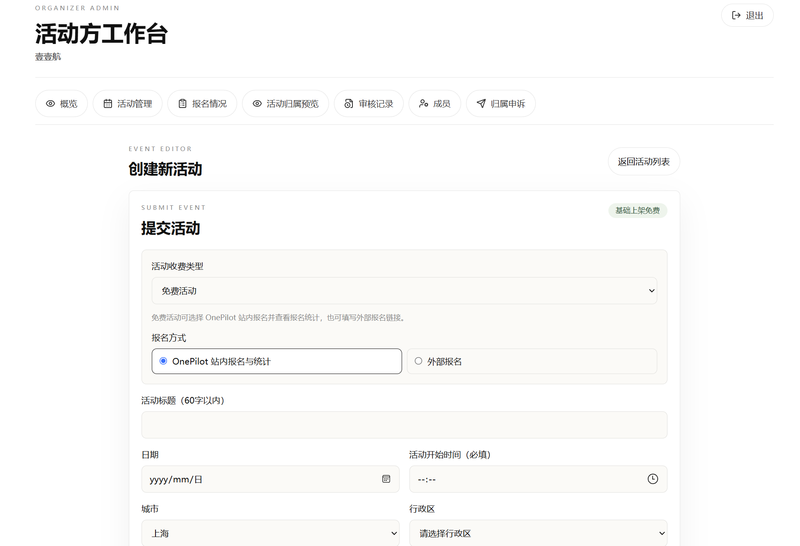Click 提交活动 heading
This screenshot has height=546, width=800.
[x=170, y=228]
